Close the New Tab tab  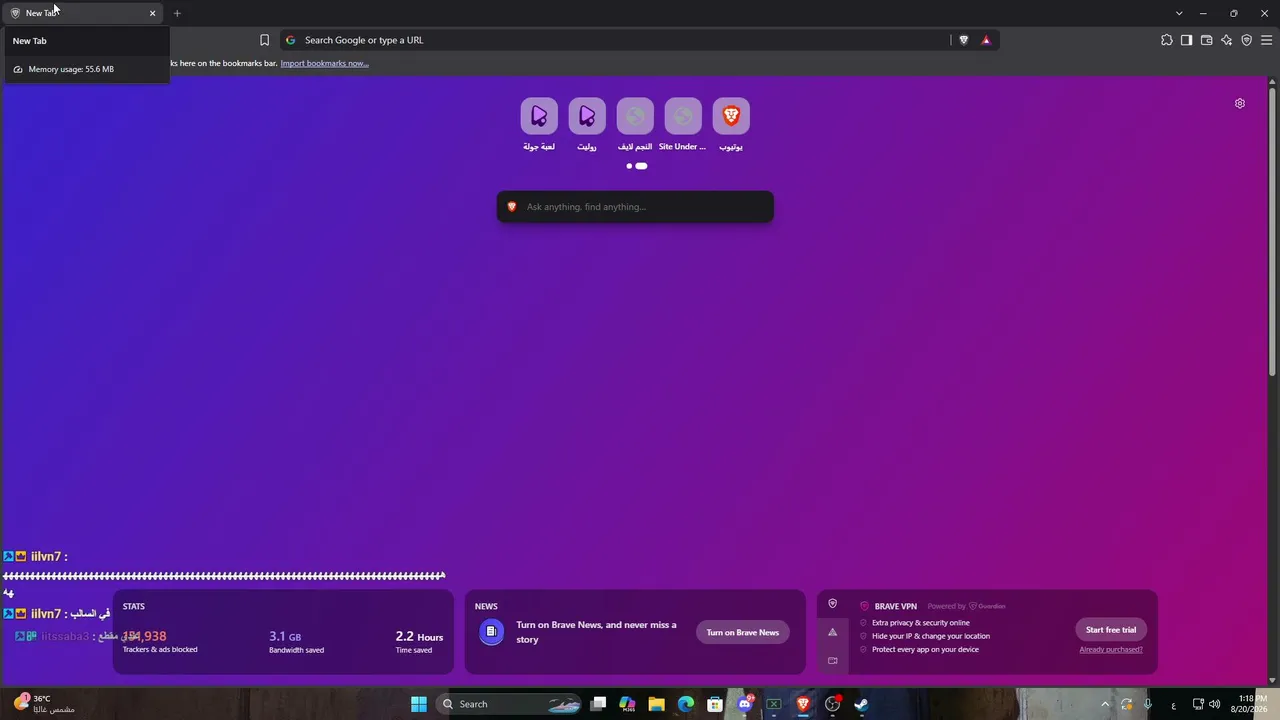[x=153, y=13]
